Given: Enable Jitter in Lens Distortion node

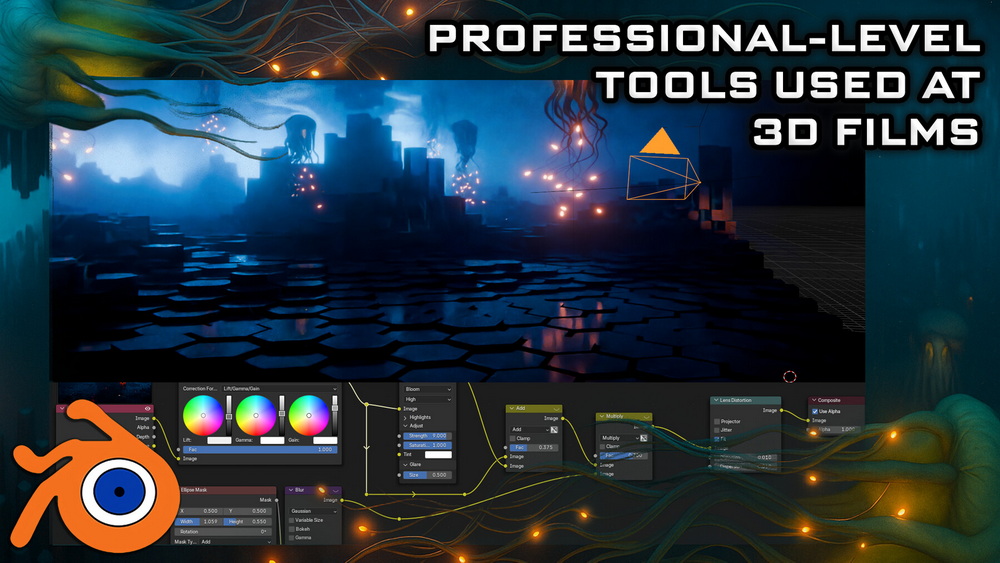Looking at the screenshot, I should point(717,430).
